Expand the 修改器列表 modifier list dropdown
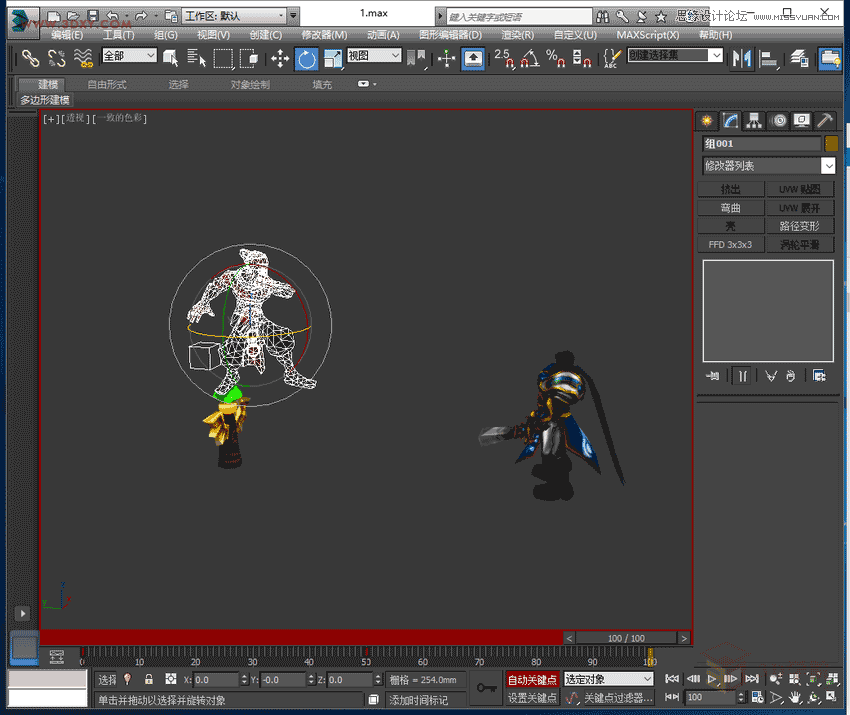850x715 pixels. [828, 166]
